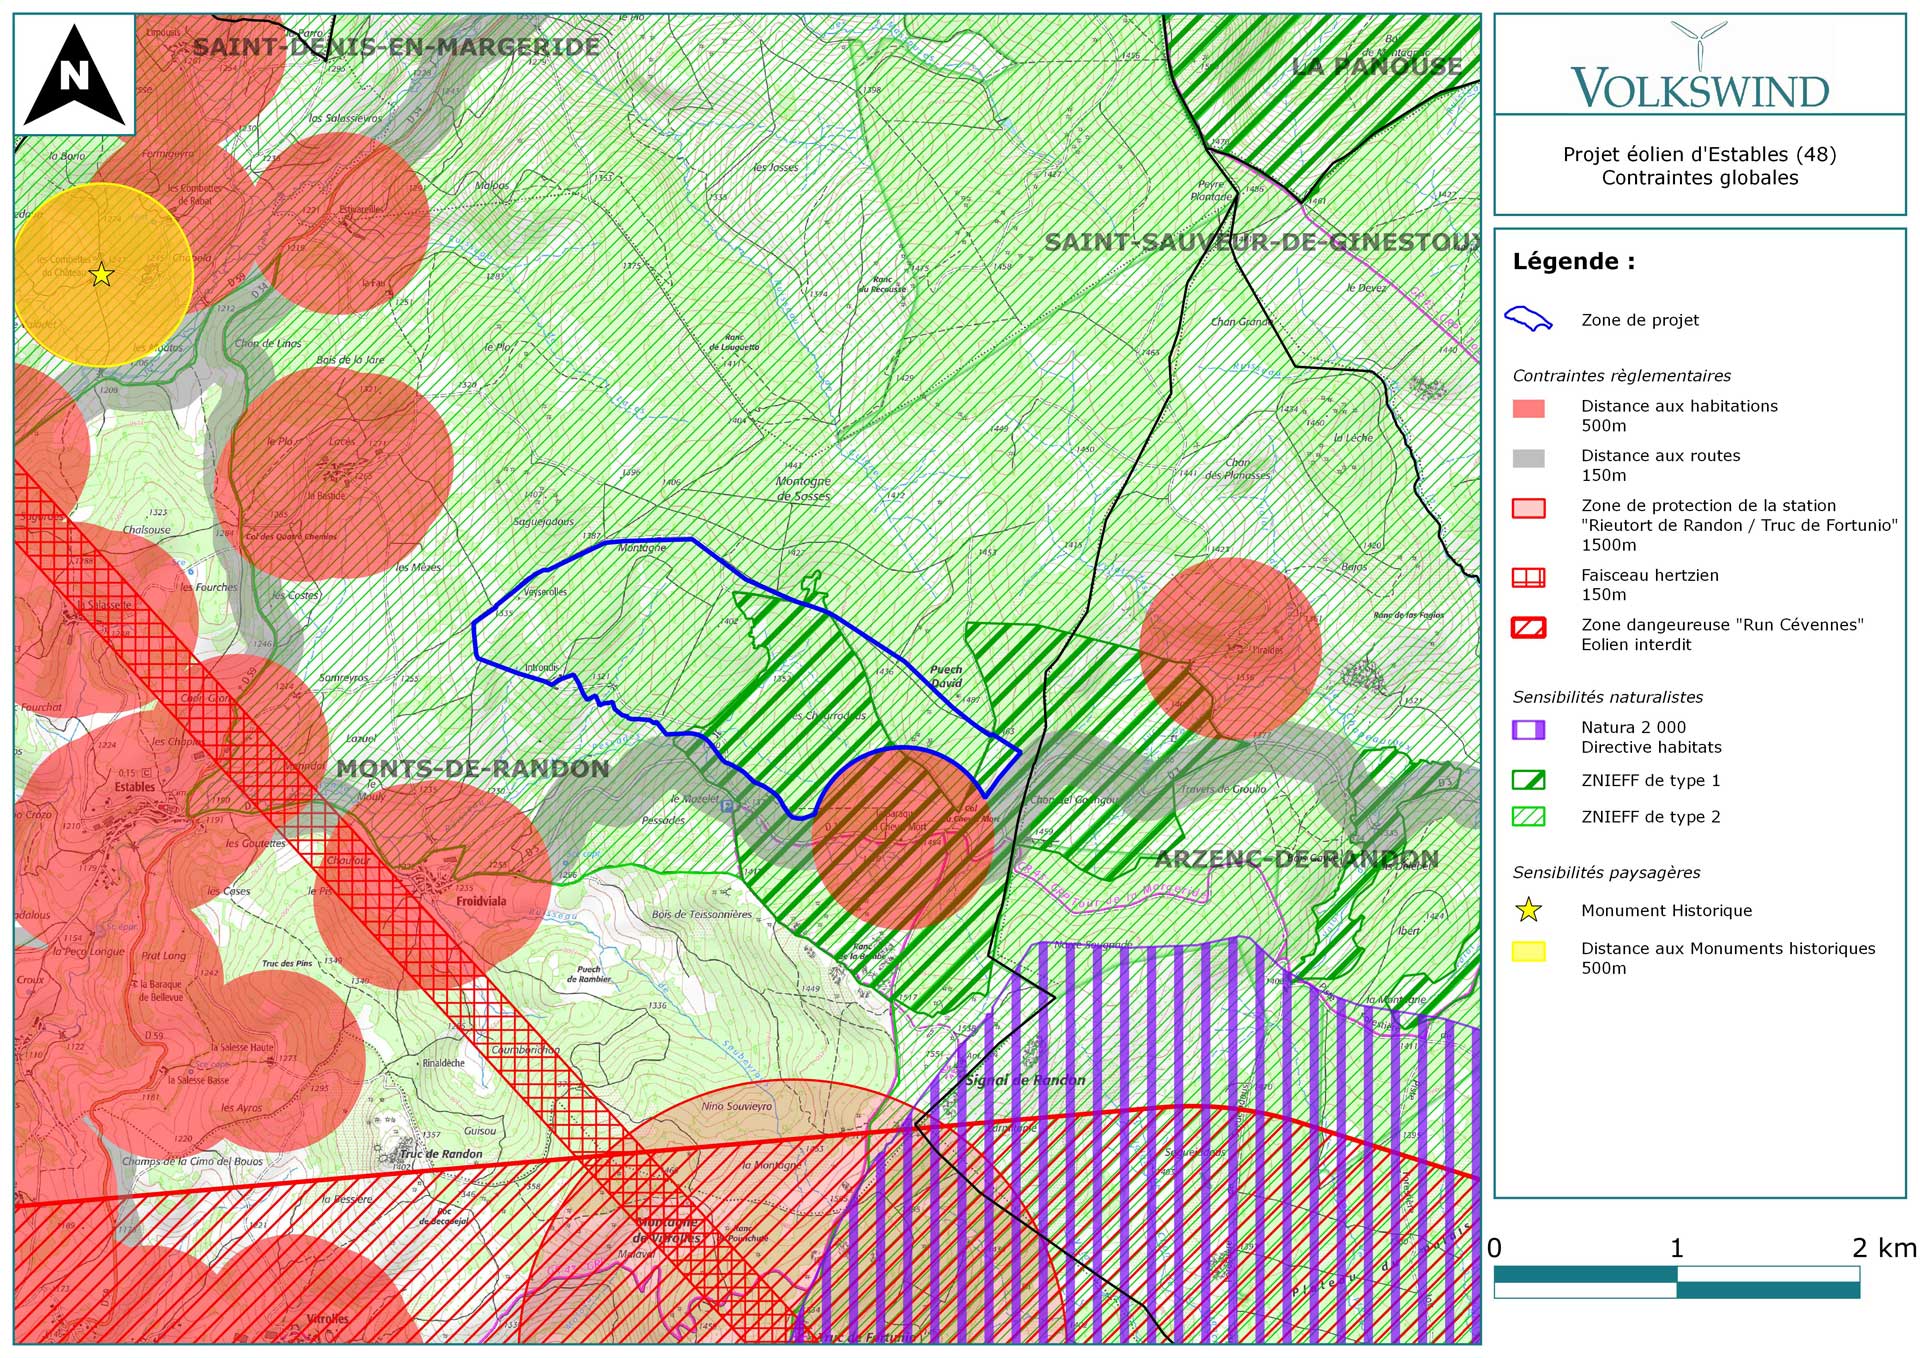
Task: Click the yellow star legend symbol
Action: pyautogui.click(x=1528, y=910)
